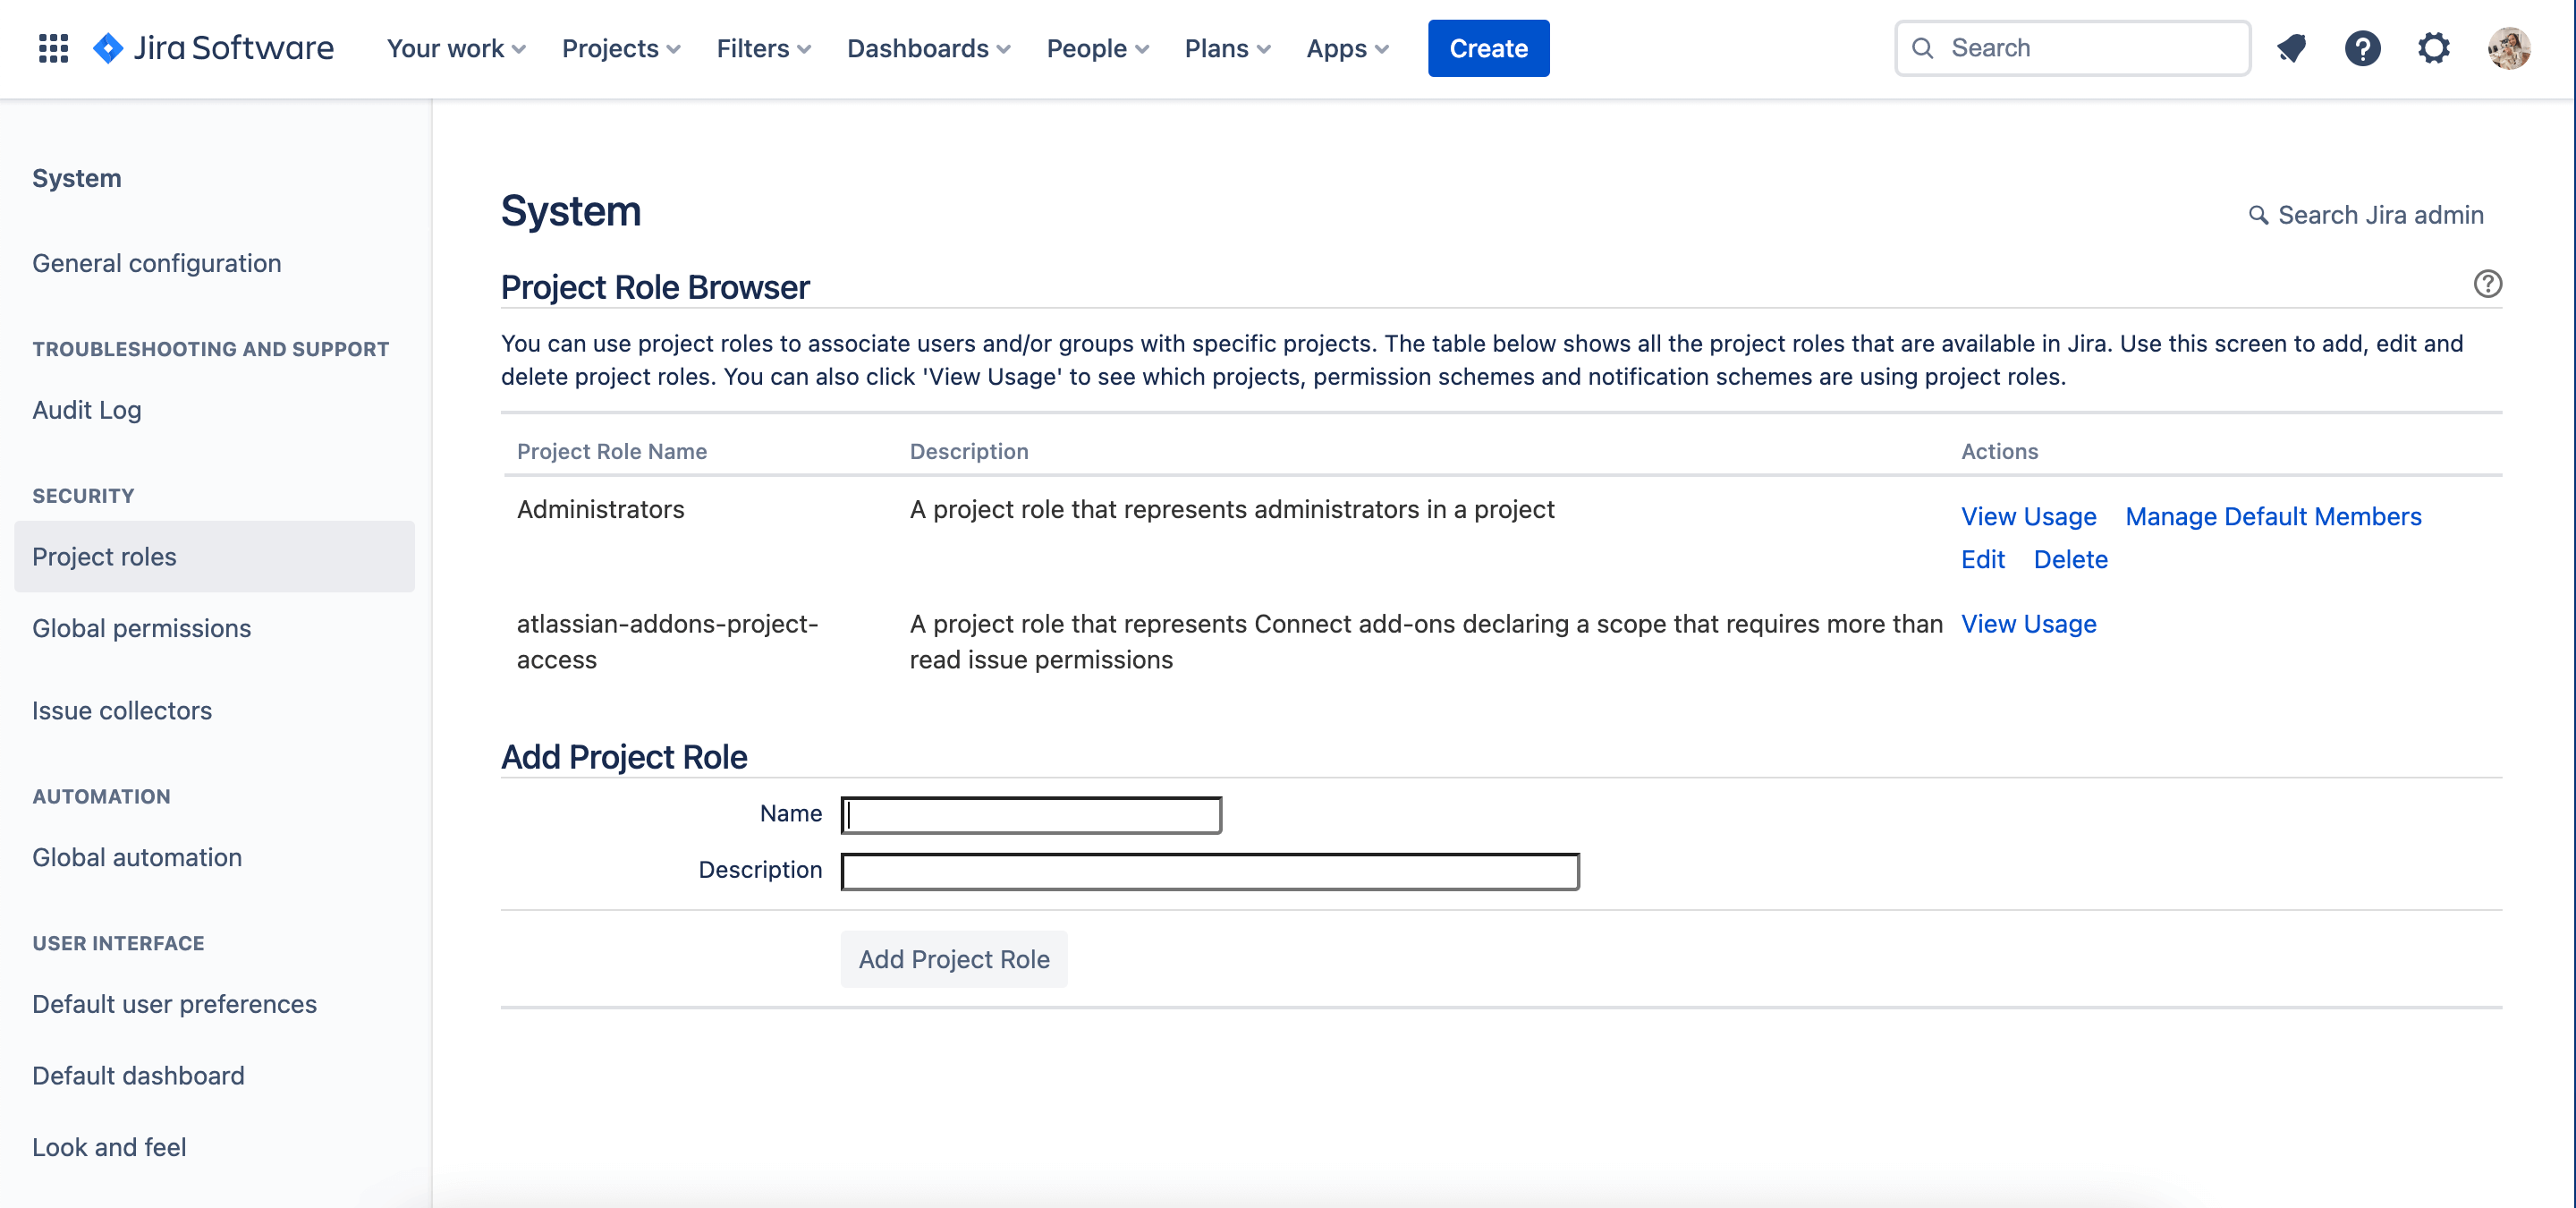Click the help question mark icon

2364,47
